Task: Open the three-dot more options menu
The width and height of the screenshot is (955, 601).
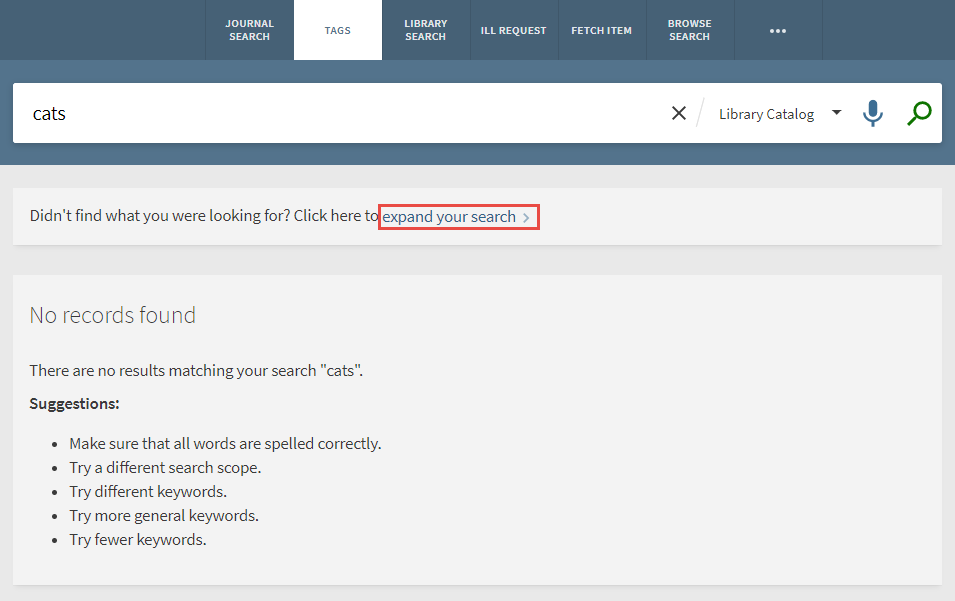Action: point(778,31)
